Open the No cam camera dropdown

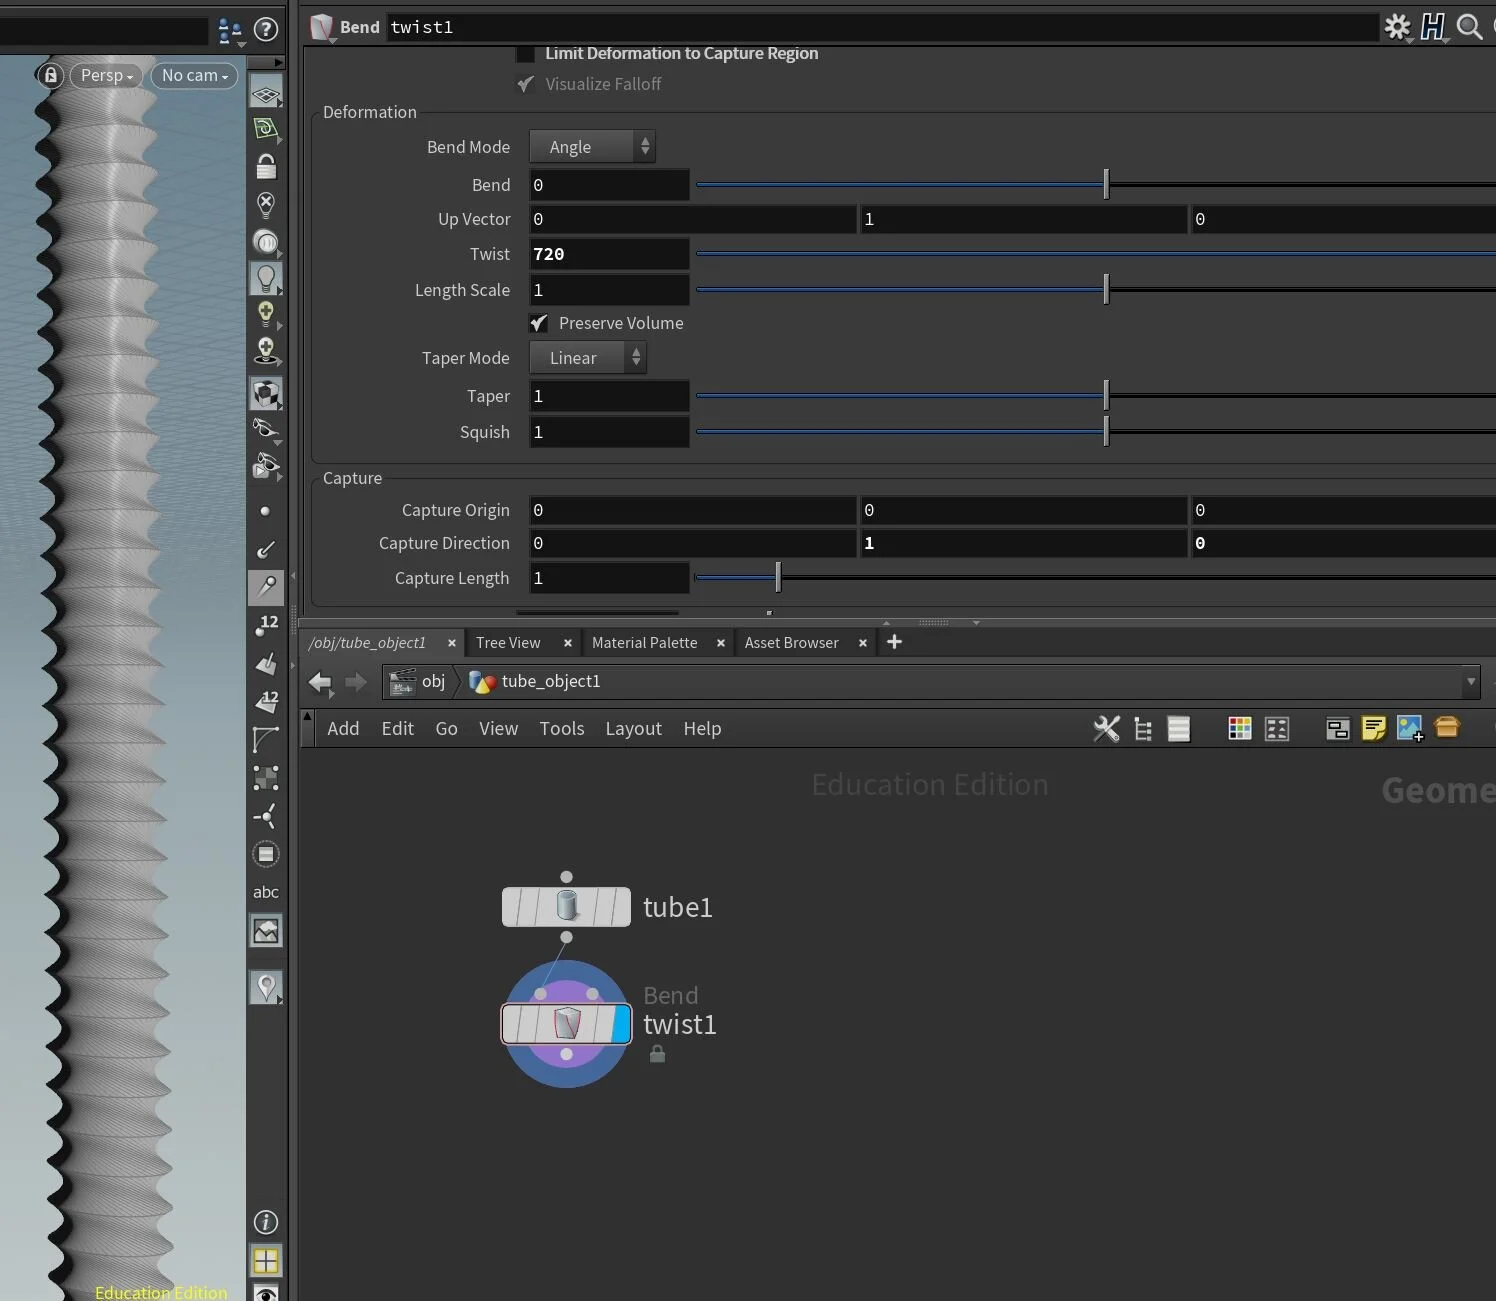[x=194, y=75]
